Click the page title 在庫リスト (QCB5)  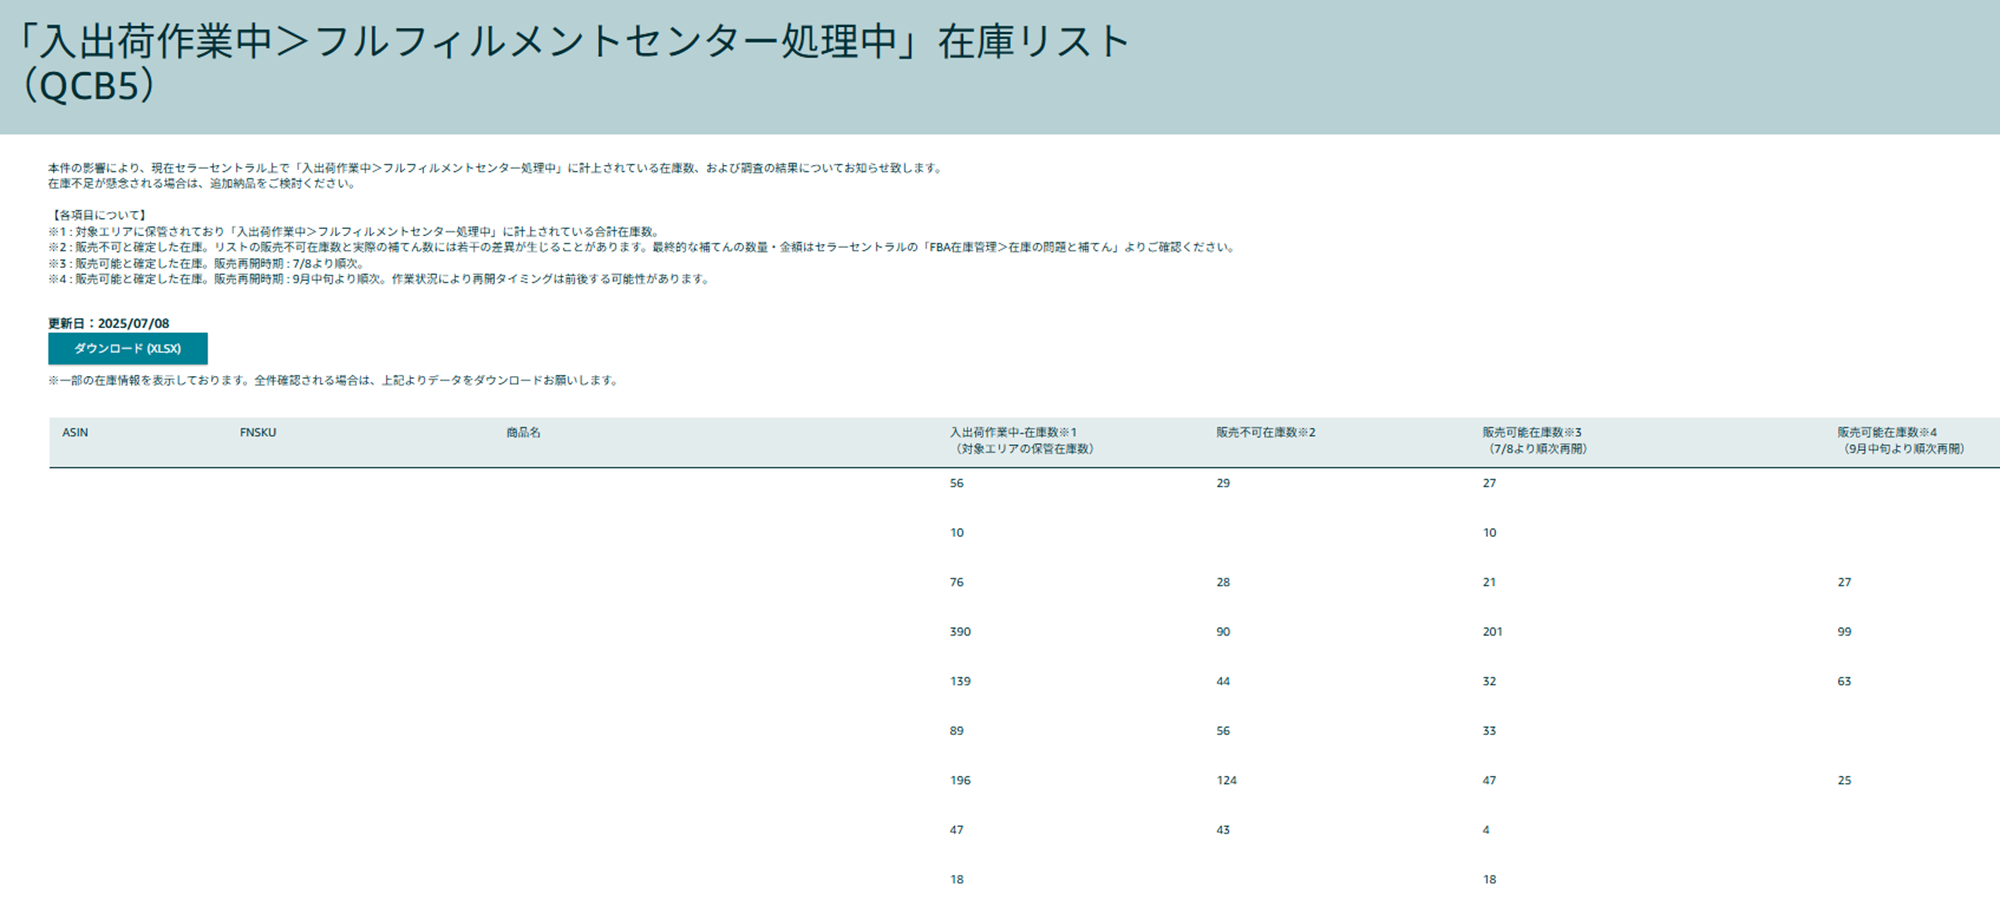(574, 63)
